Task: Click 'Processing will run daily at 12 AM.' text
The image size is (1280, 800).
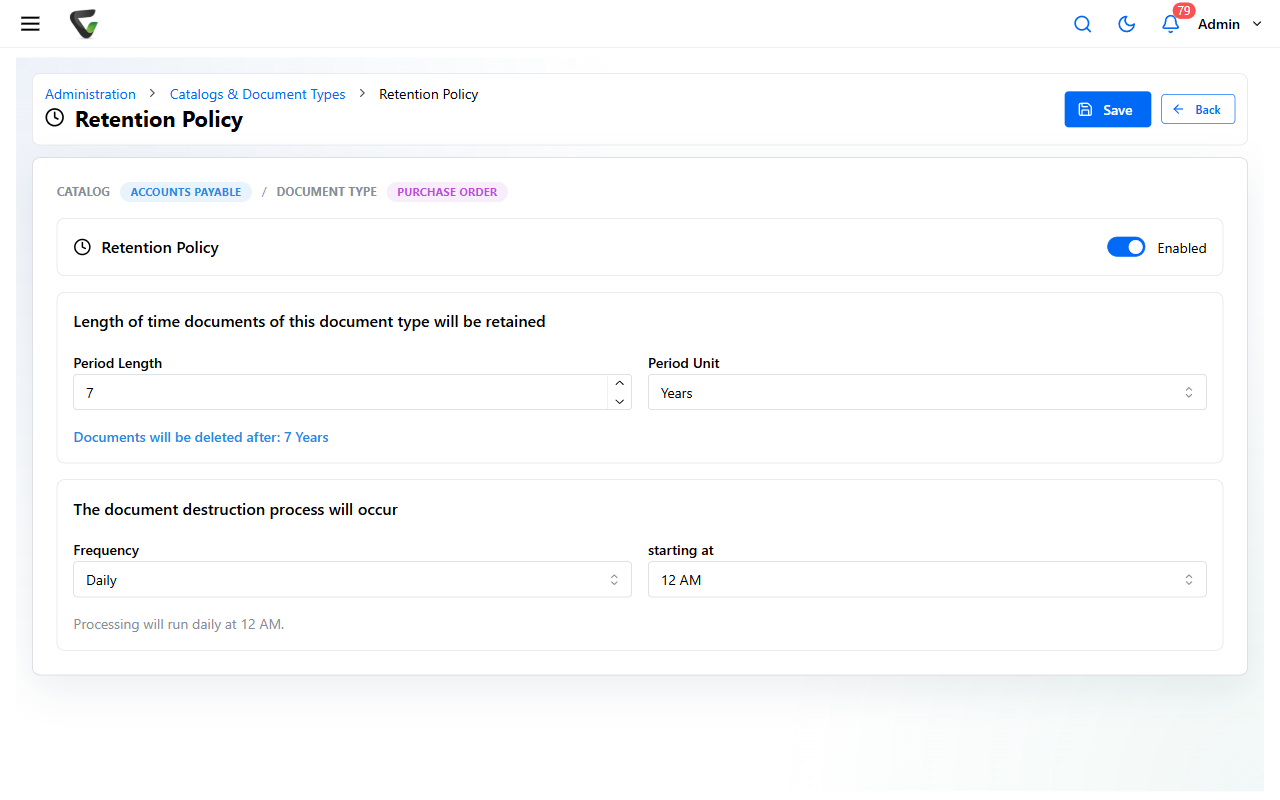Action: coord(179,624)
